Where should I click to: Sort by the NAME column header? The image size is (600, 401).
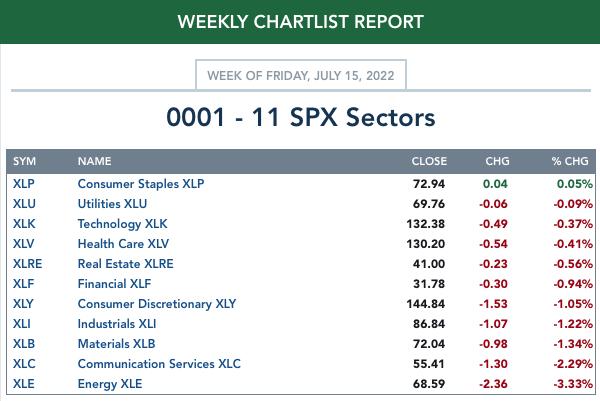[94, 161]
